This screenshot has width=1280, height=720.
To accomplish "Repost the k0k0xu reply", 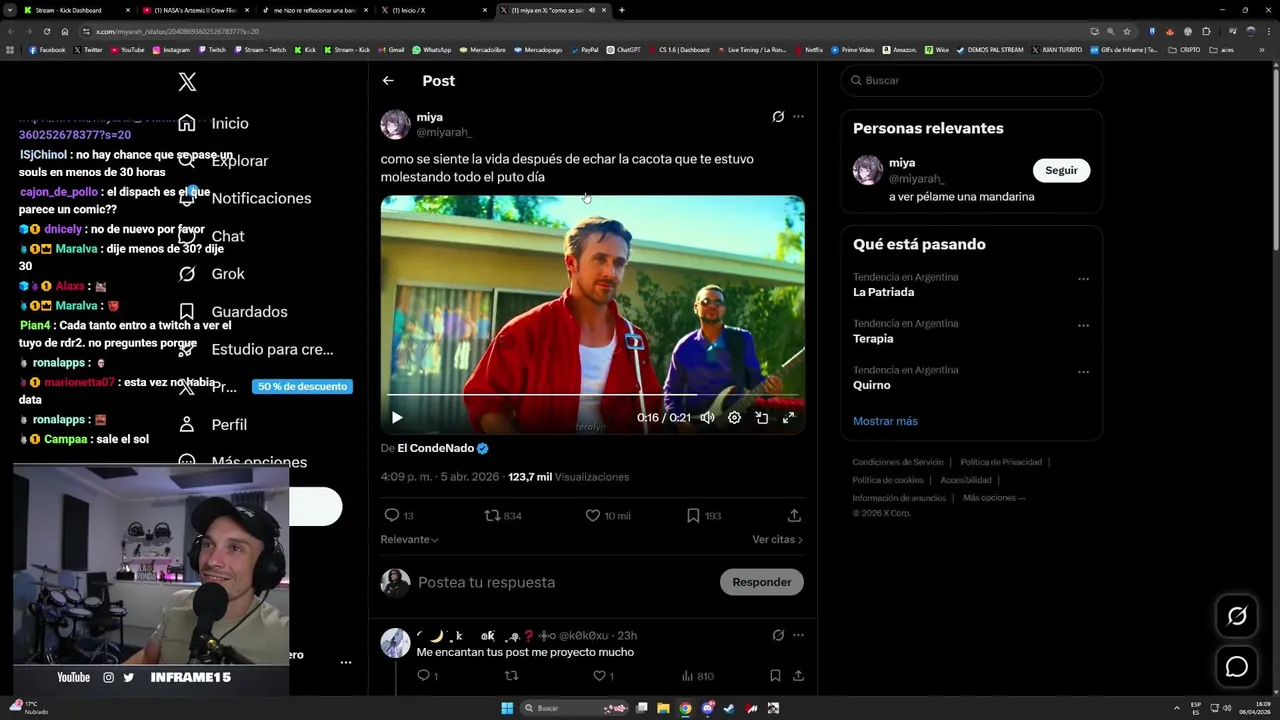I will tap(511, 676).
